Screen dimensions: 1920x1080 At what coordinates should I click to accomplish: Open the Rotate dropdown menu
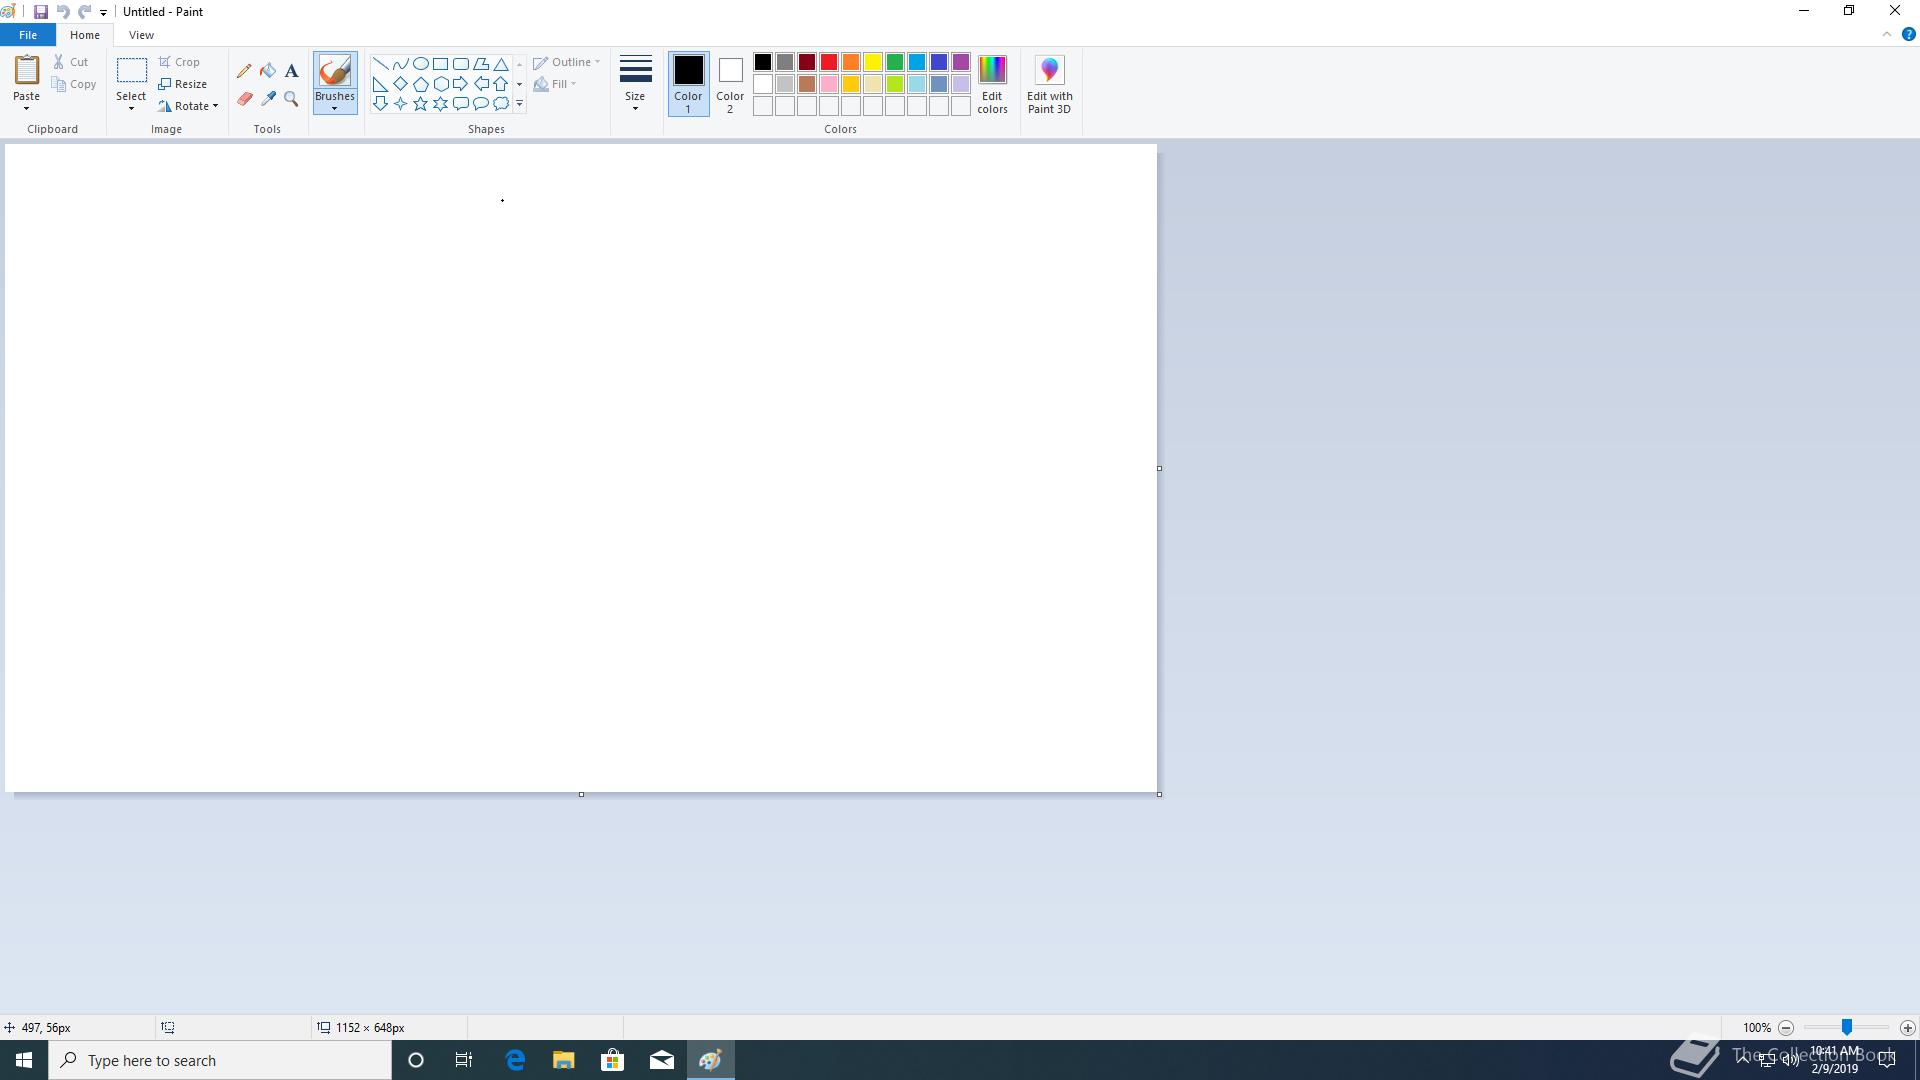[x=189, y=106]
